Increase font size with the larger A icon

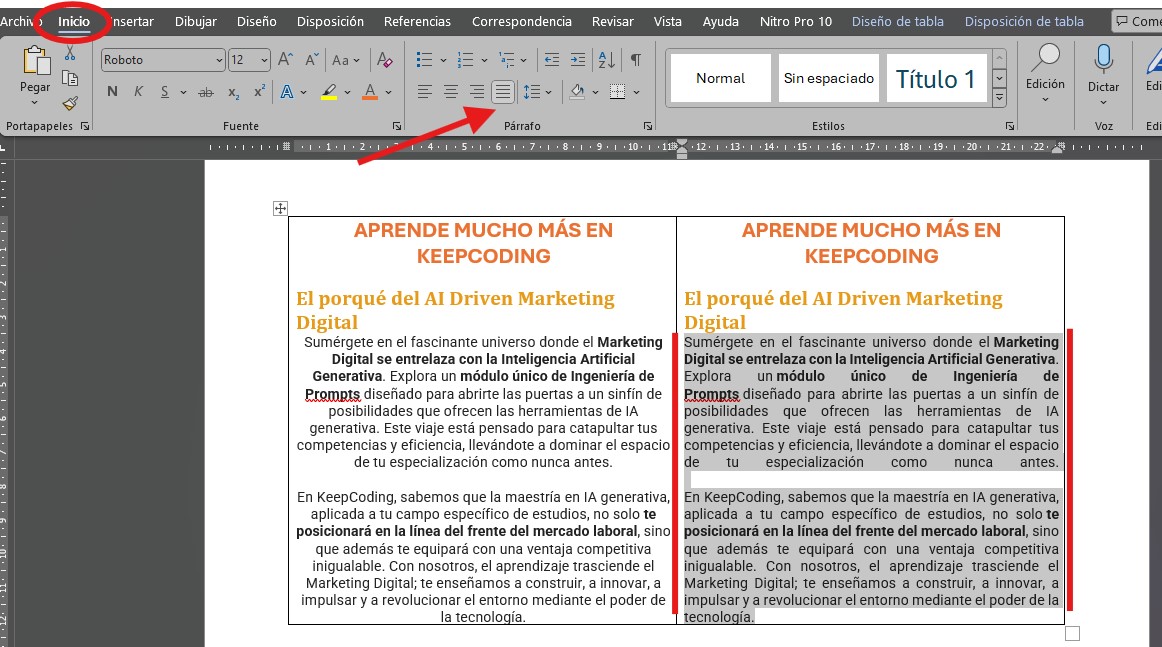tap(285, 59)
